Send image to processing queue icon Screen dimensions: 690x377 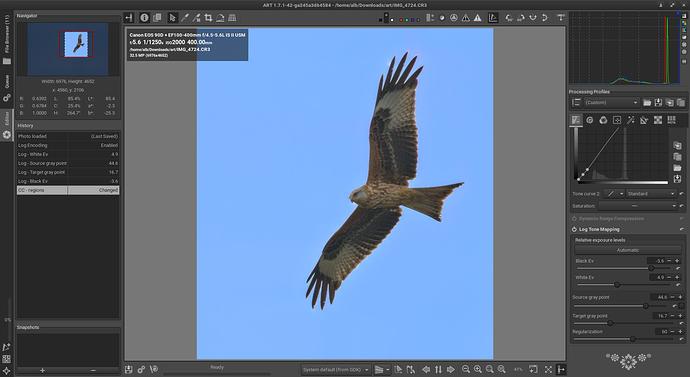pyautogui.click(x=141, y=370)
